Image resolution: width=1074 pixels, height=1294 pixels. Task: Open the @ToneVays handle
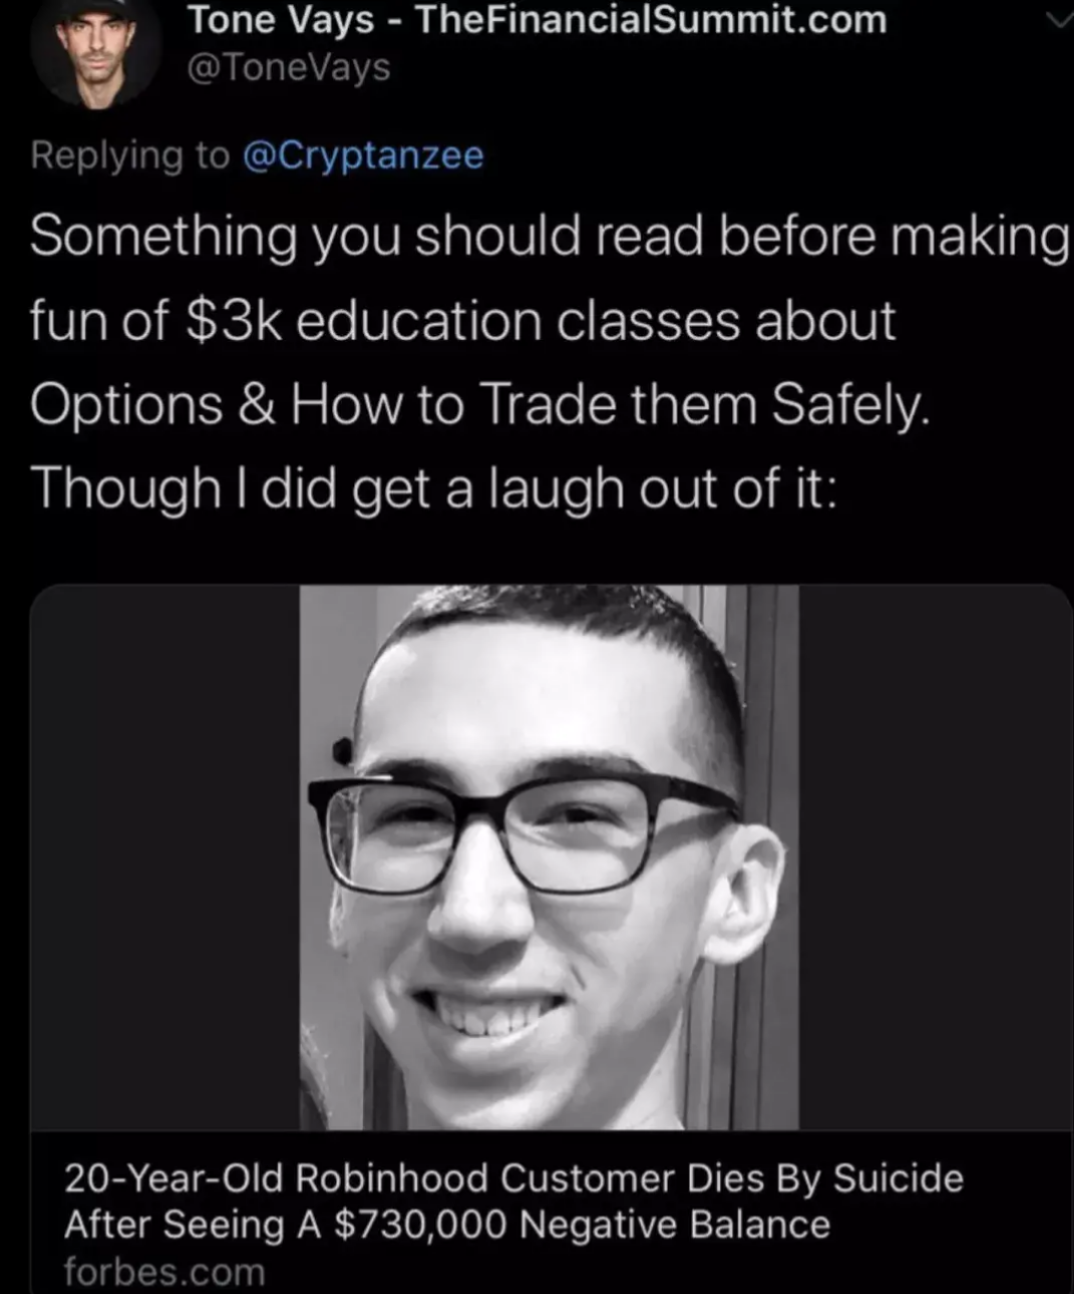click(289, 67)
